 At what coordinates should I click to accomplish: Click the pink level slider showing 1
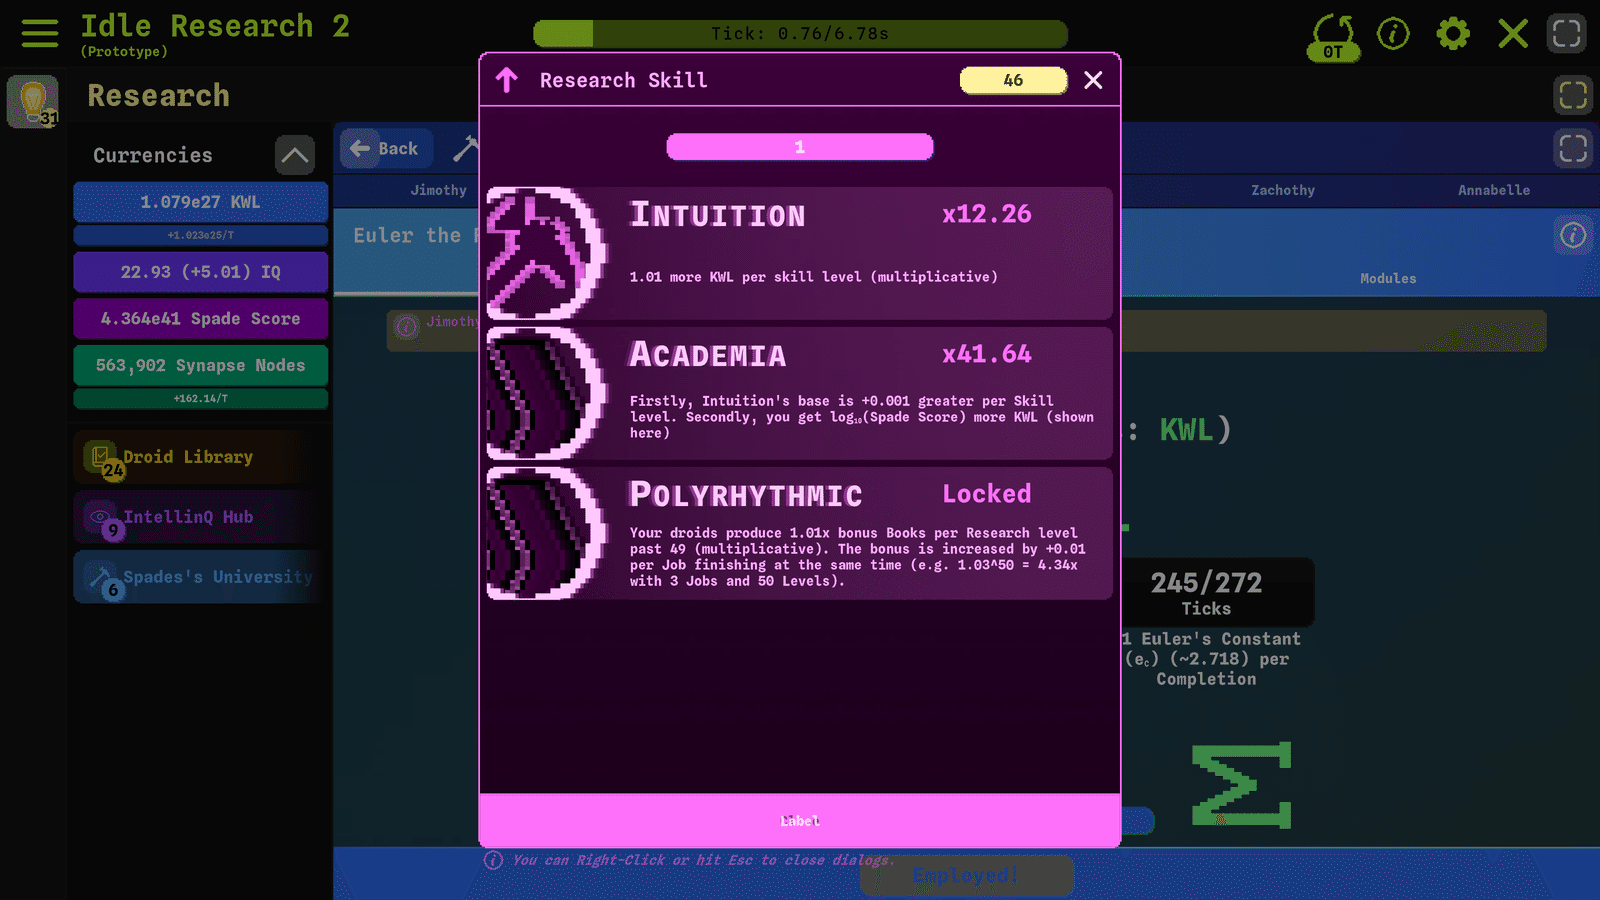(800, 147)
